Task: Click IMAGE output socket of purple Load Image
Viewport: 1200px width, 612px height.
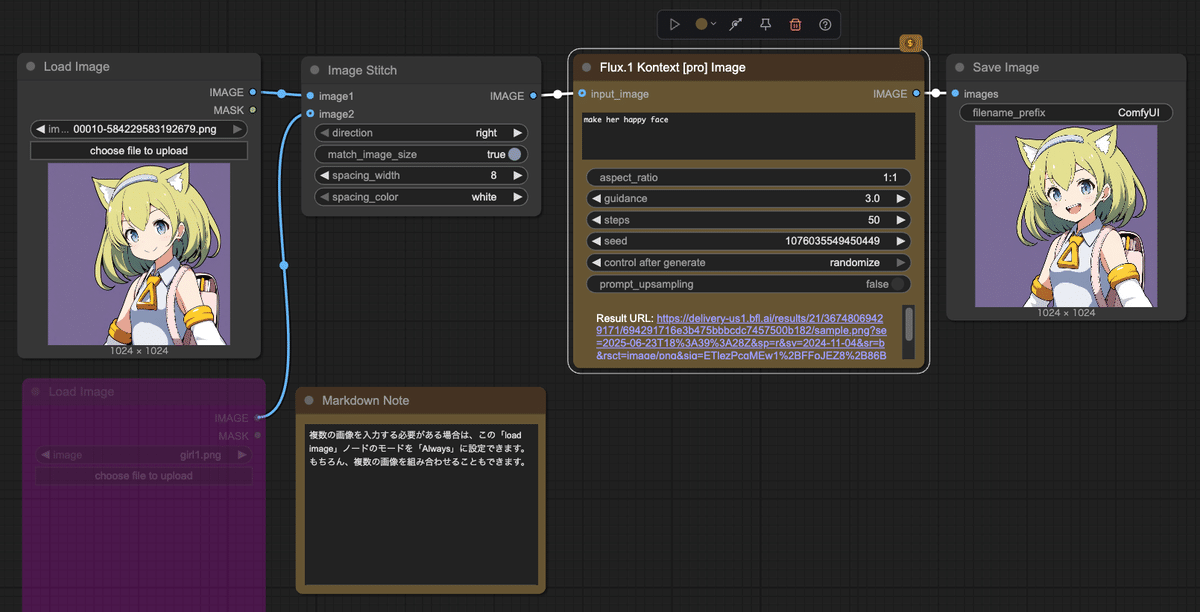Action: (257, 417)
